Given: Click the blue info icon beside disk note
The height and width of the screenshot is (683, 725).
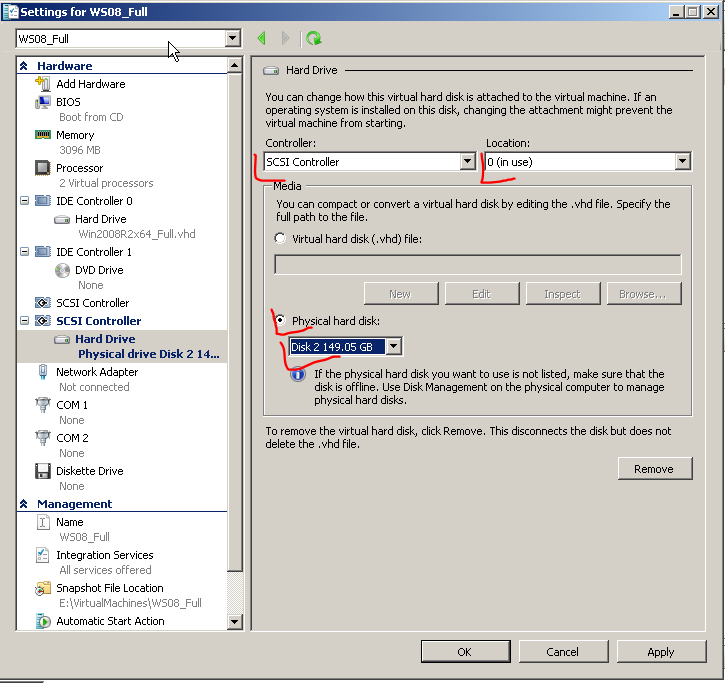Looking at the screenshot, I should (x=298, y=374).
